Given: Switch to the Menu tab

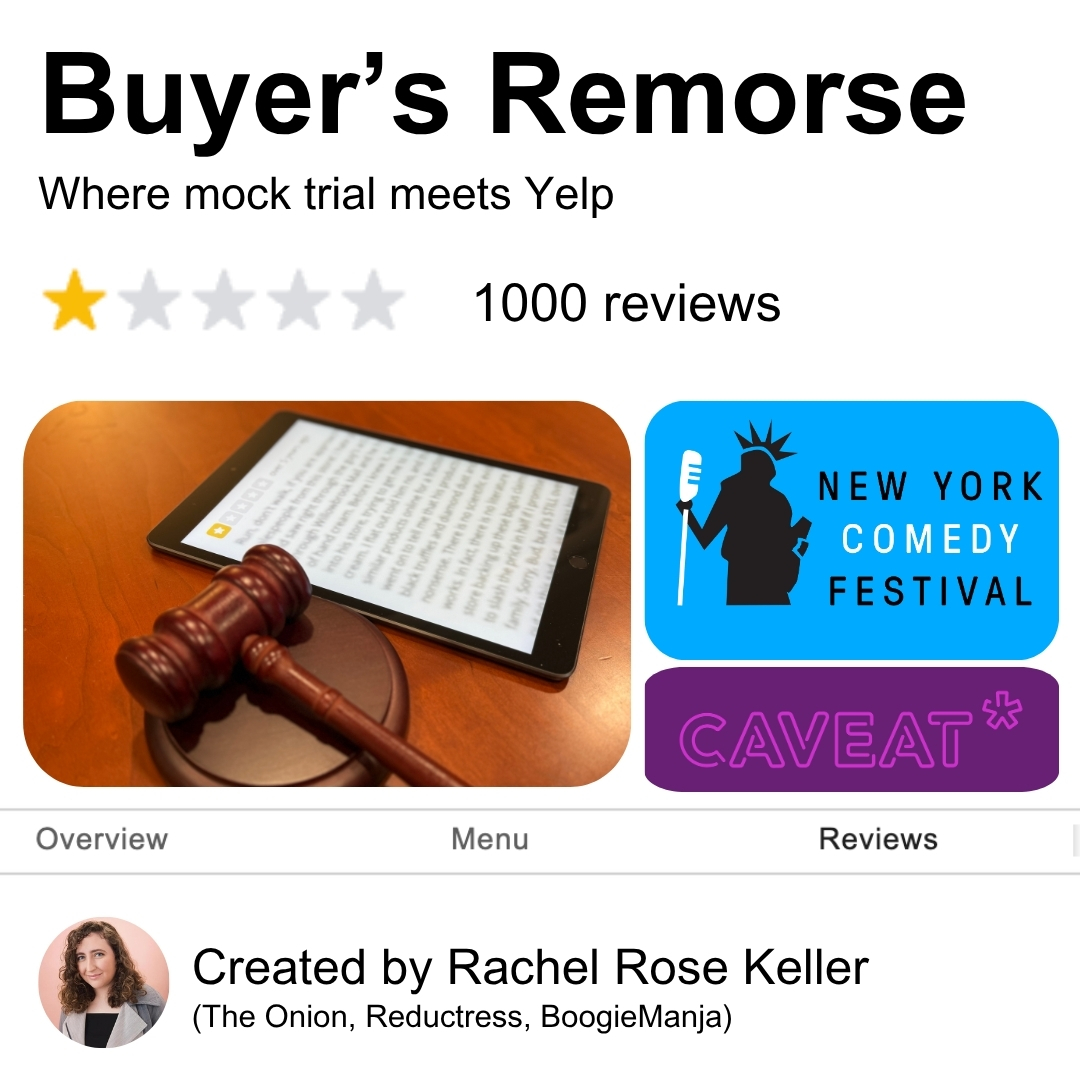Looking at the screenshot, I should pyautogui.click(x=490, y=839).
